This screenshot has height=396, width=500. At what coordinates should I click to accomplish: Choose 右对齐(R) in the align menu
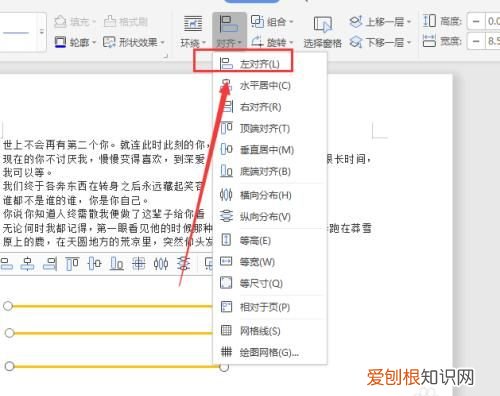(x=270, y=107)
